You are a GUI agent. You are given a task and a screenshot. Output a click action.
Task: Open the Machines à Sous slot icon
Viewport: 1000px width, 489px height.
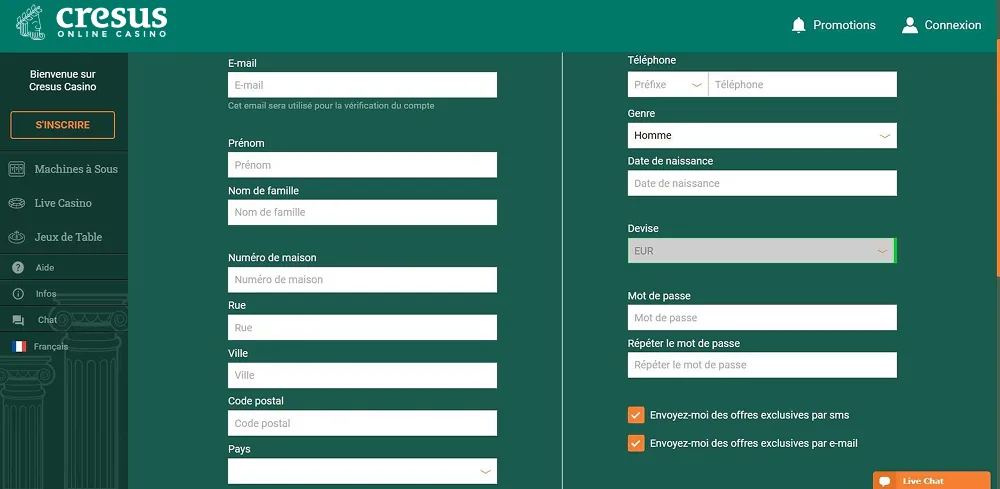click(17, 169)
